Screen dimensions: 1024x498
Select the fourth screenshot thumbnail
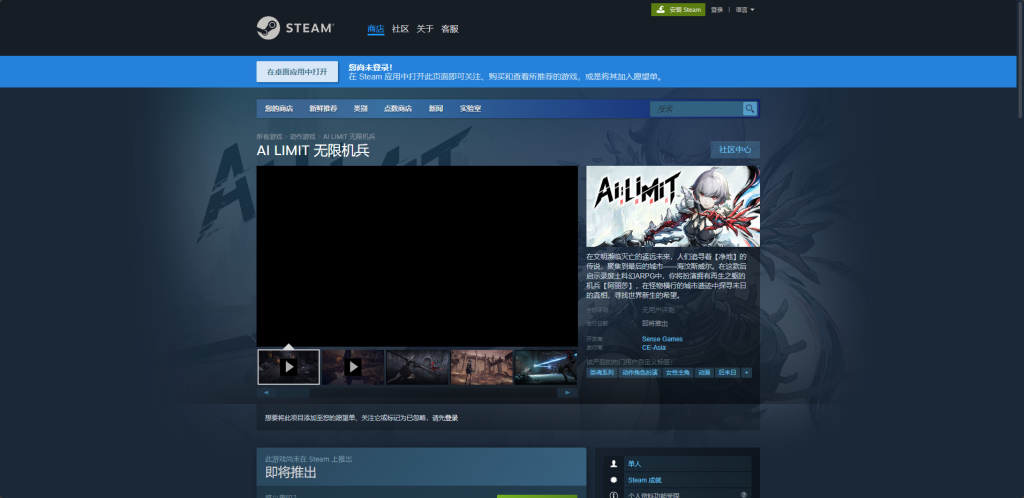pyautogui.click(x=481, y=367)
